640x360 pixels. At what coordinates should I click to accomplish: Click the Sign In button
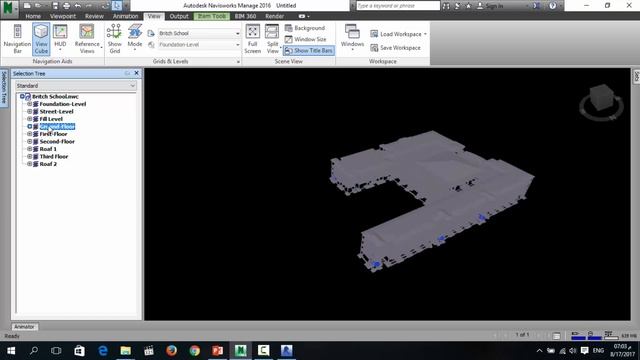(x=490, y=6)
